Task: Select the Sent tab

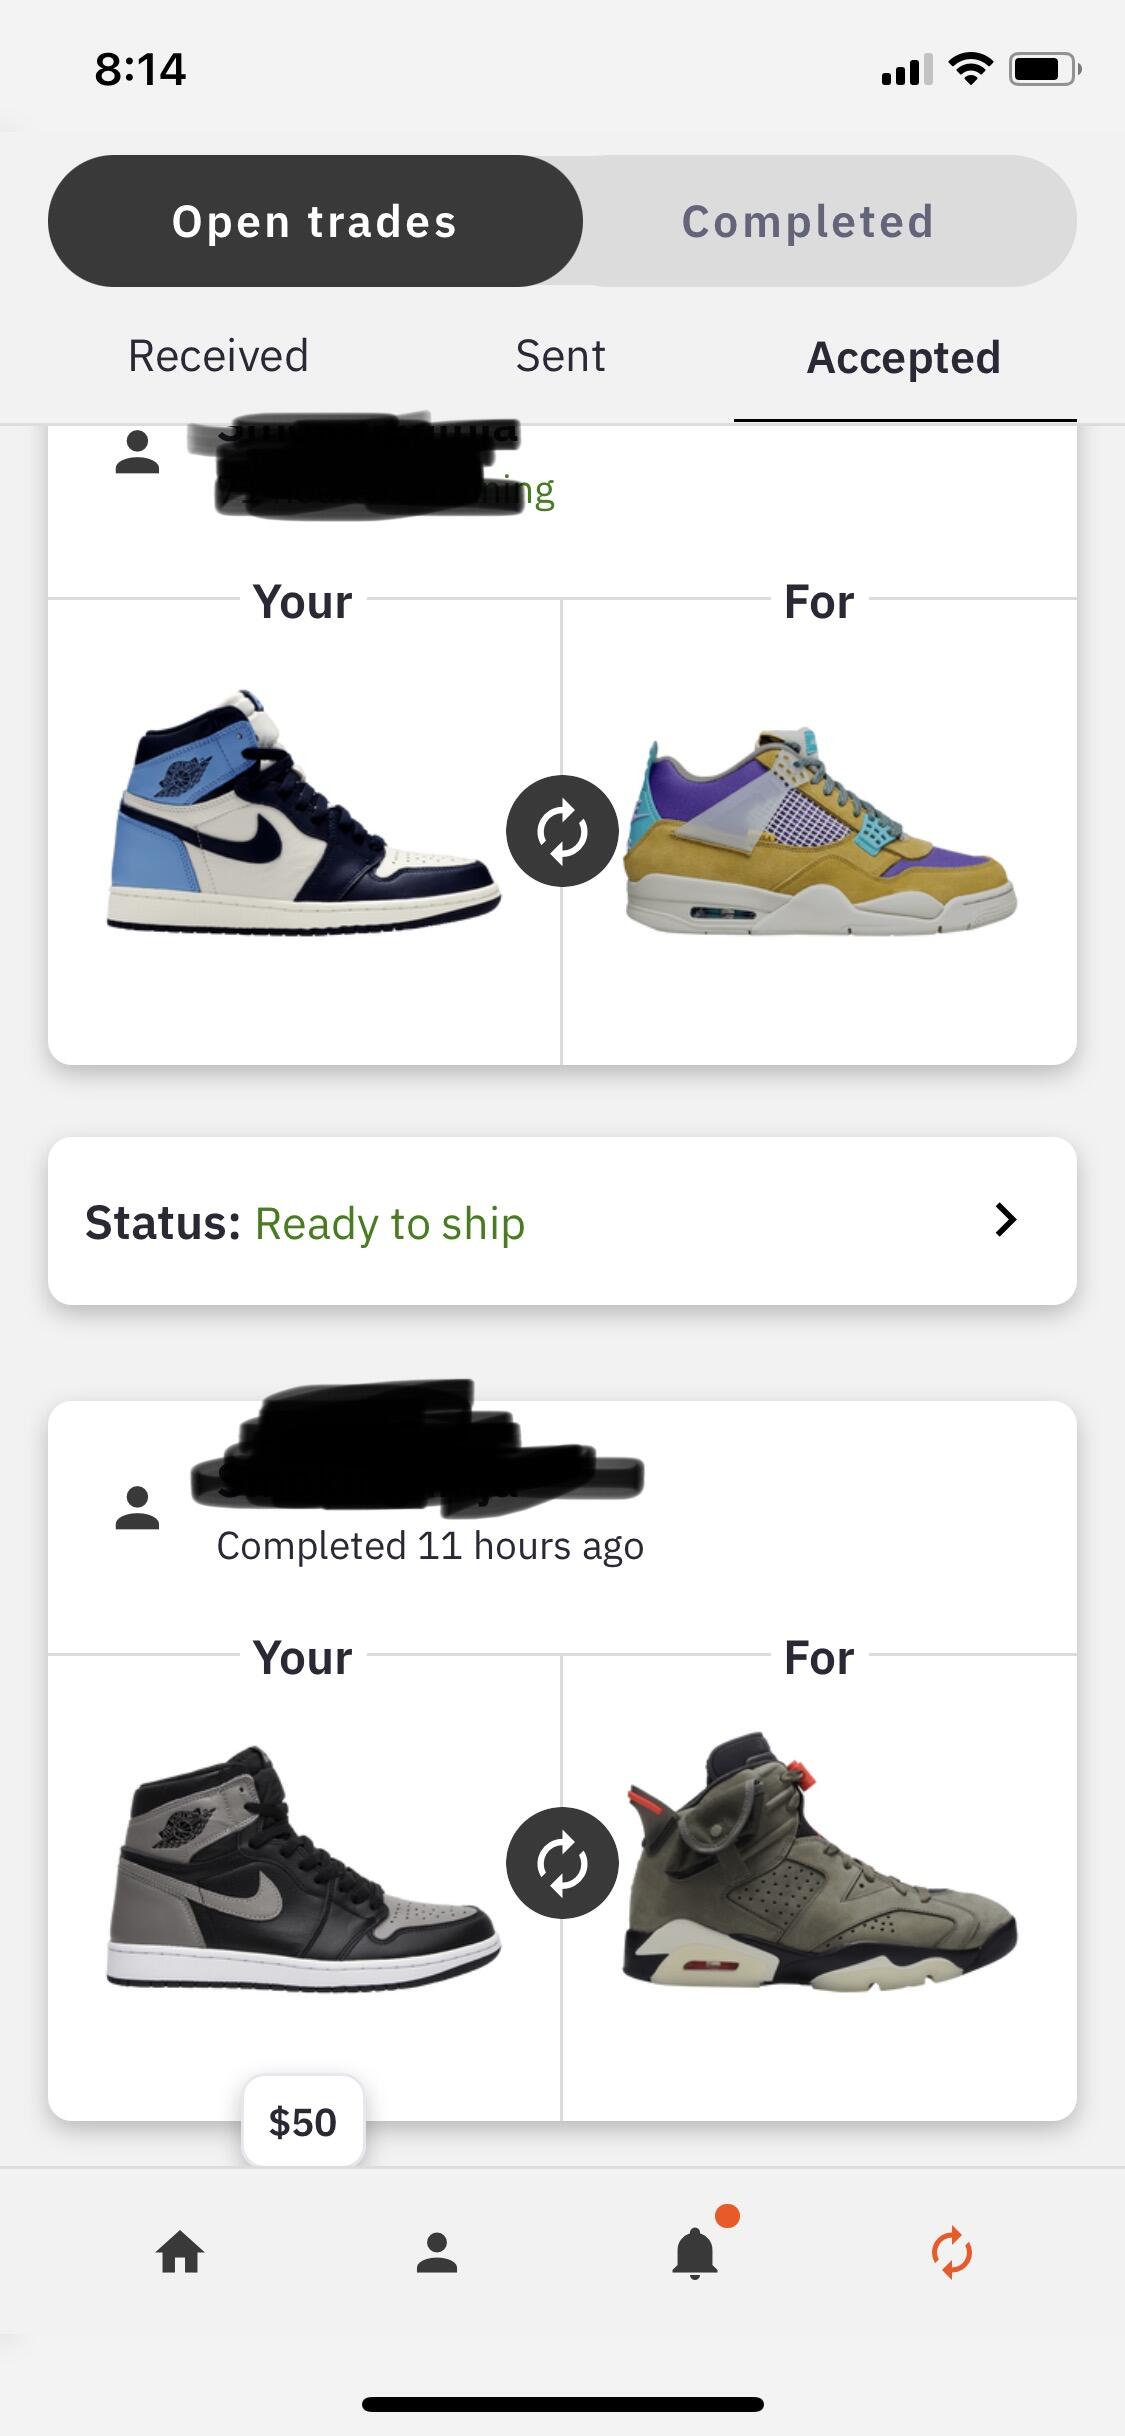Action: click(560, 357)
